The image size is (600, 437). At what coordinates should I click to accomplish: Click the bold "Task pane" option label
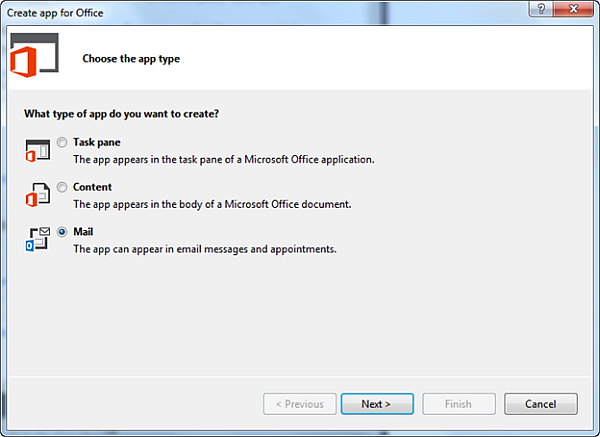pyautogui.click(x=96, y=142)
